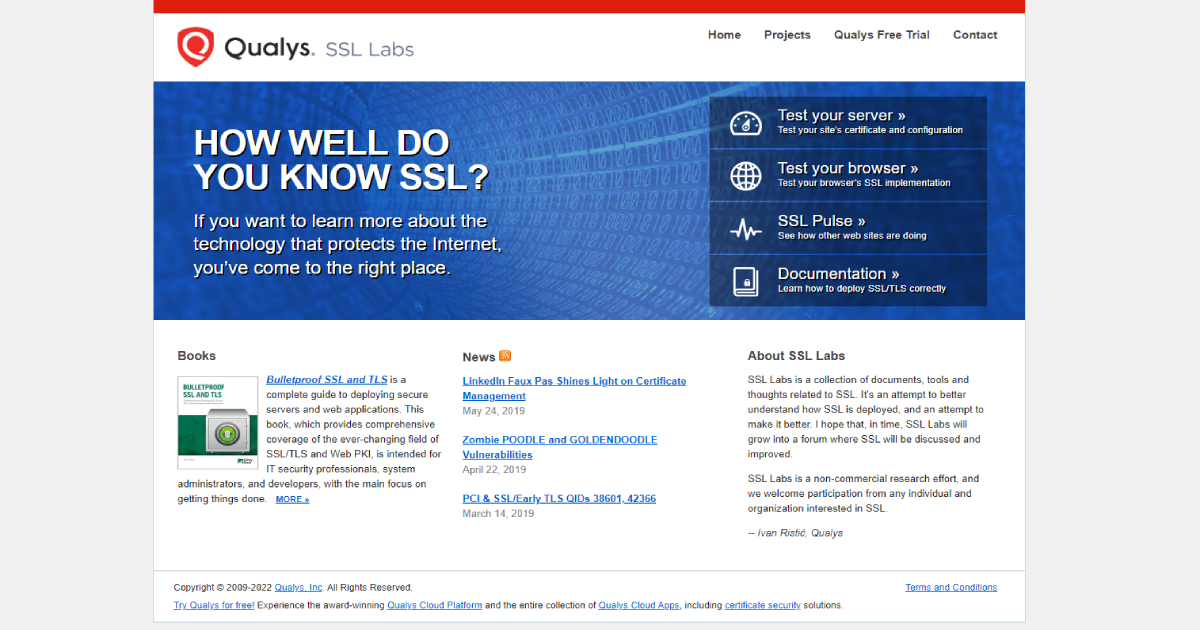Click the May 24, 2019 news date

pyautogui.click(x=494, y=411)
